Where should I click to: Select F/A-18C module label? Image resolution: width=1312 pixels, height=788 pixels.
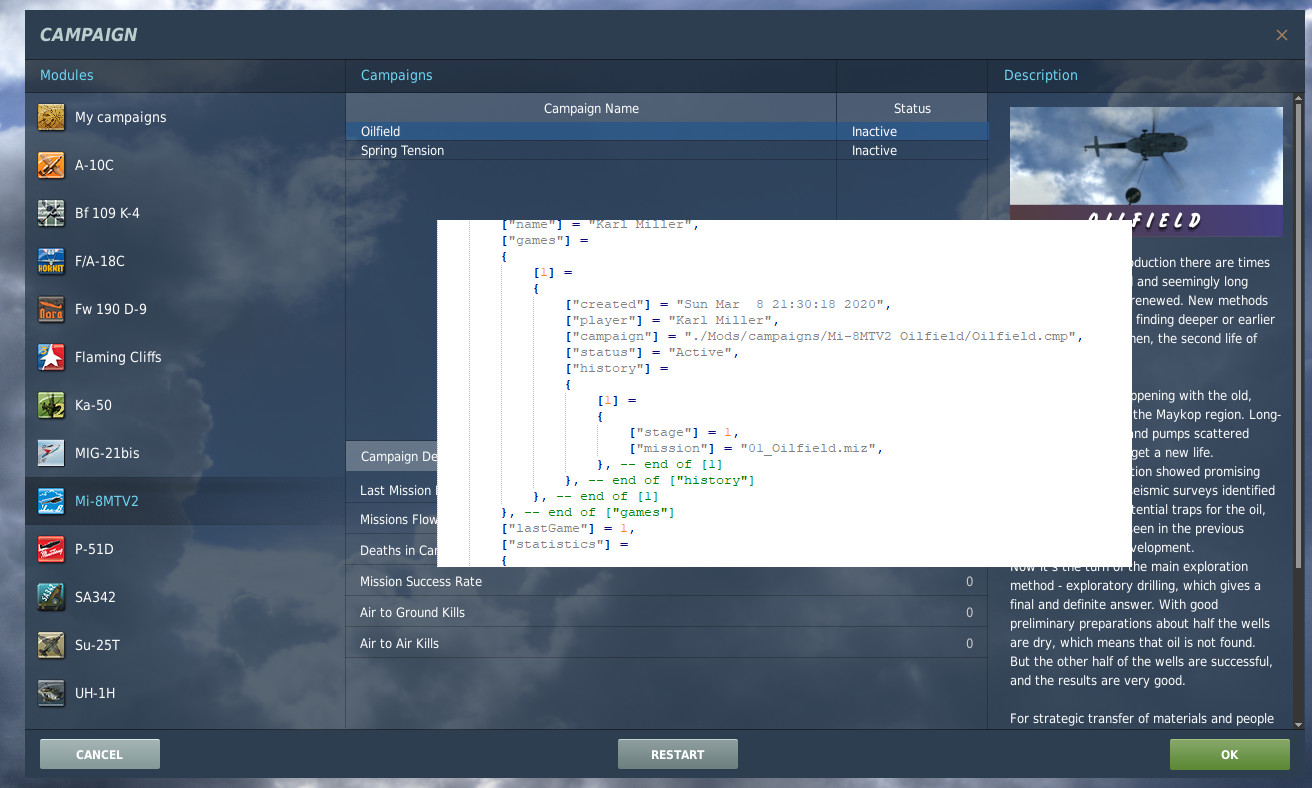coord(100,261)
